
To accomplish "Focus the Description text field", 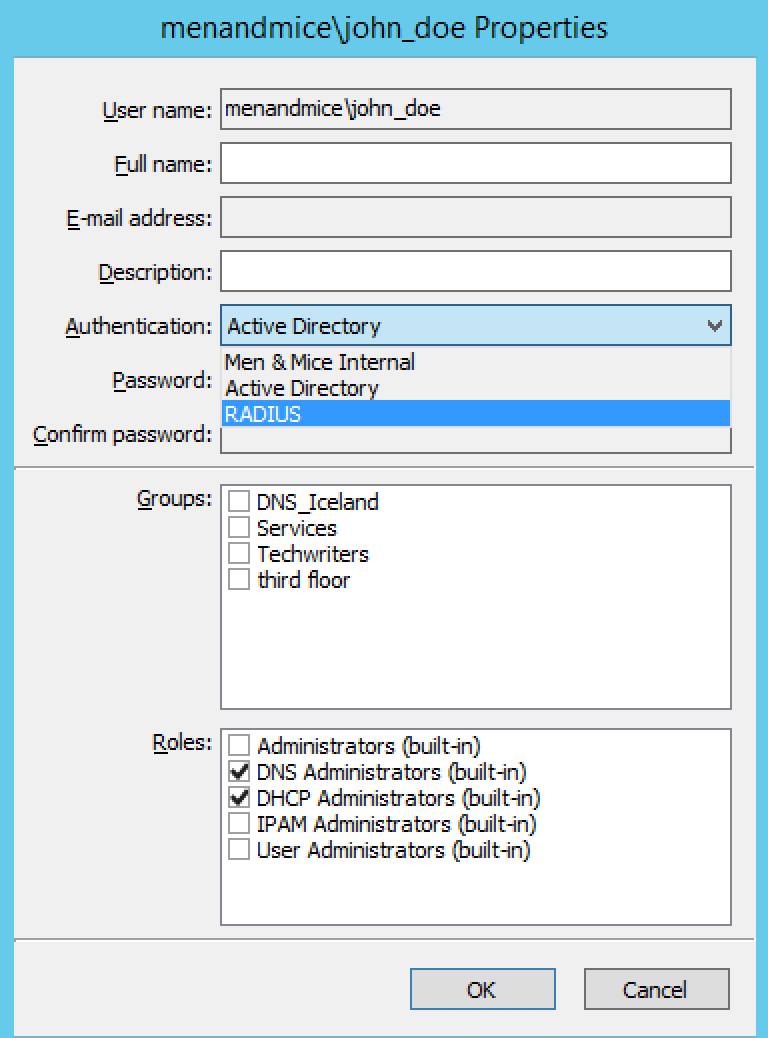I will point(475,272).
